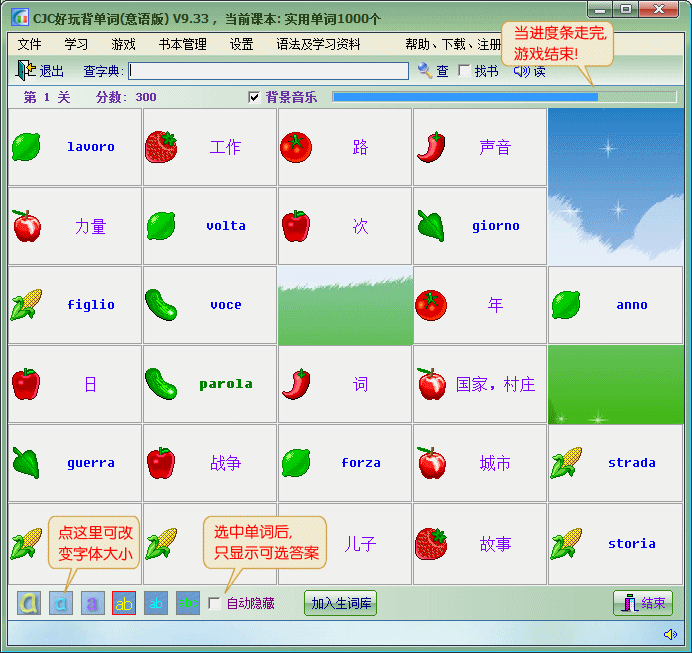Uncheck the 背景音乐 background music checkbox
Image resolution: width=692 pixels, height=653 pixels.
pyautogui.click(x=254, y=97)
